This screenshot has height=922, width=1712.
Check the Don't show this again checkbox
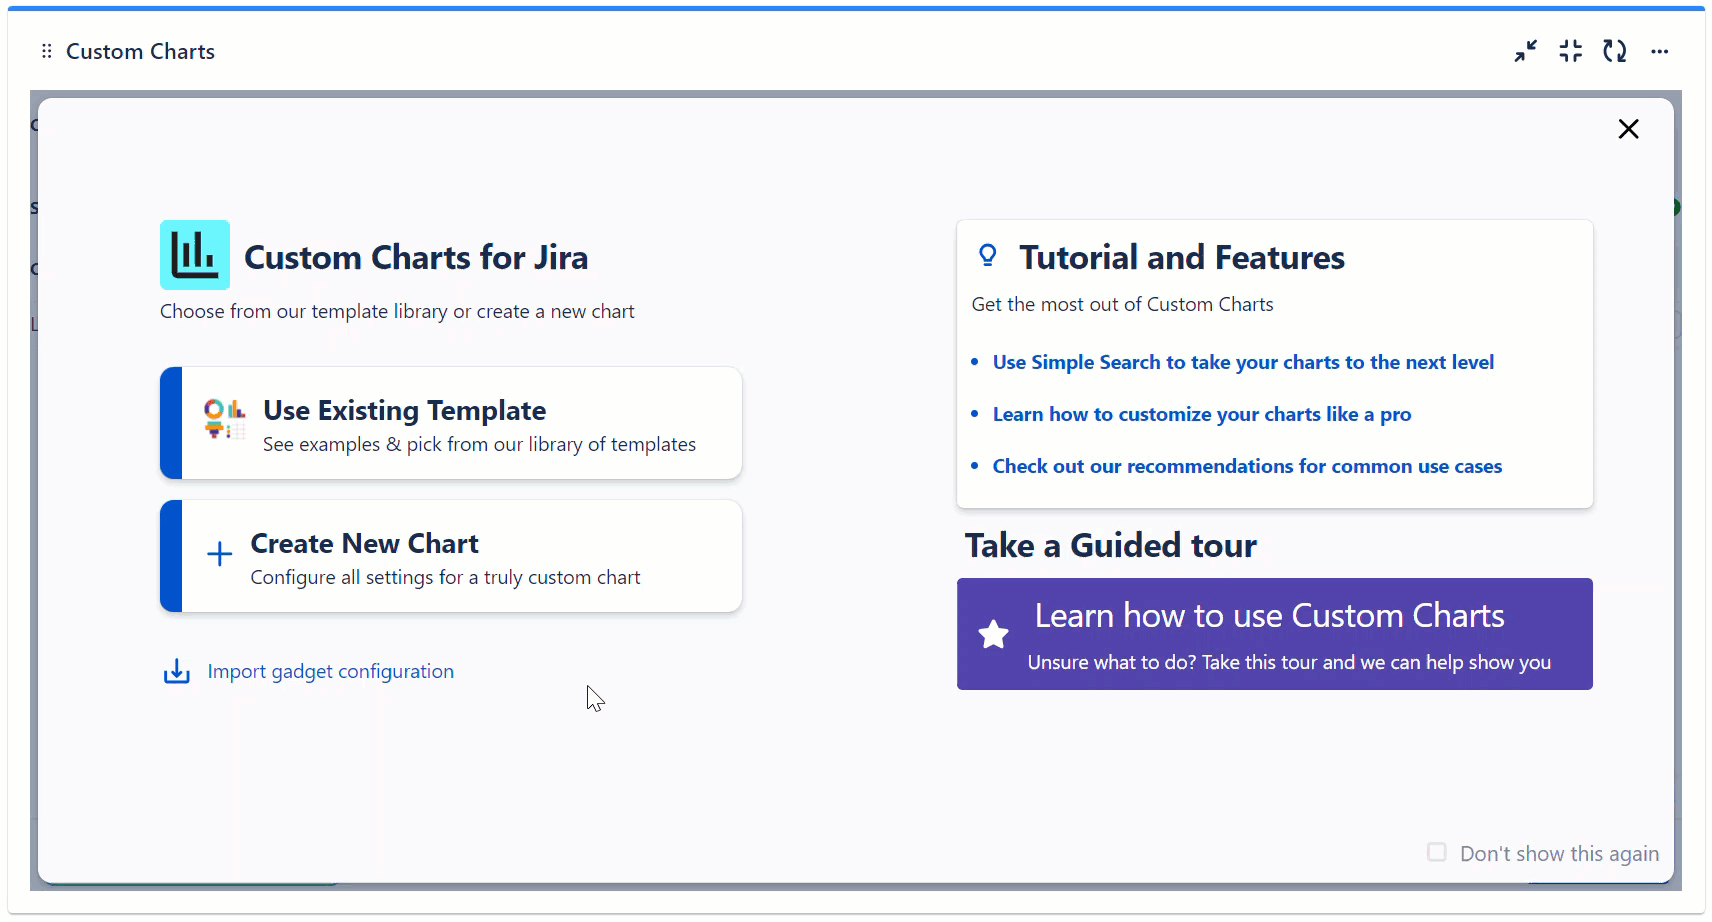(x=1438, y=852)
